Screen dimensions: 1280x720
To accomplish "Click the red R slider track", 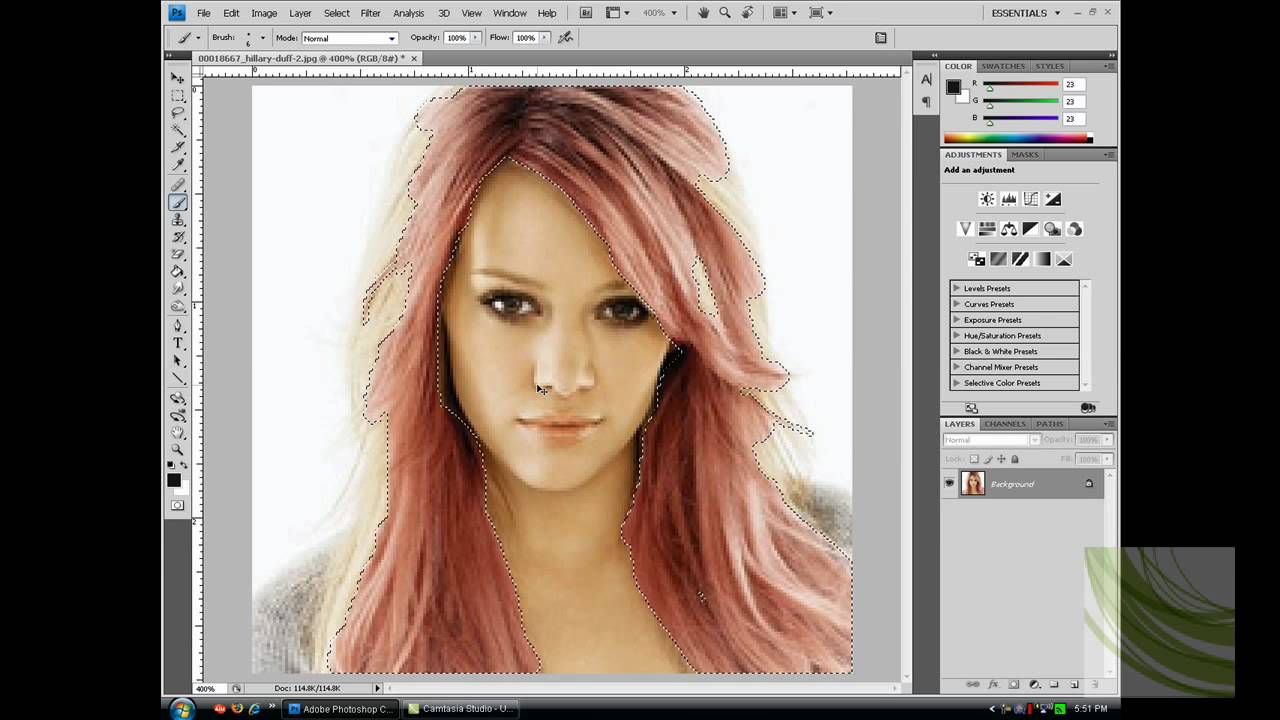I will 1021,84.
